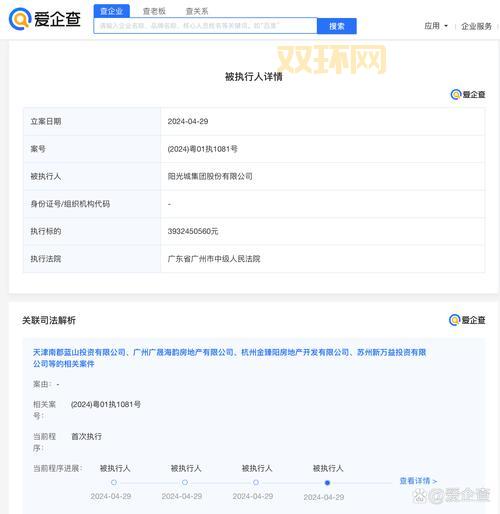Click the 爱企查 logo in the header
This screenshot has height=514, width=500.
45,18
